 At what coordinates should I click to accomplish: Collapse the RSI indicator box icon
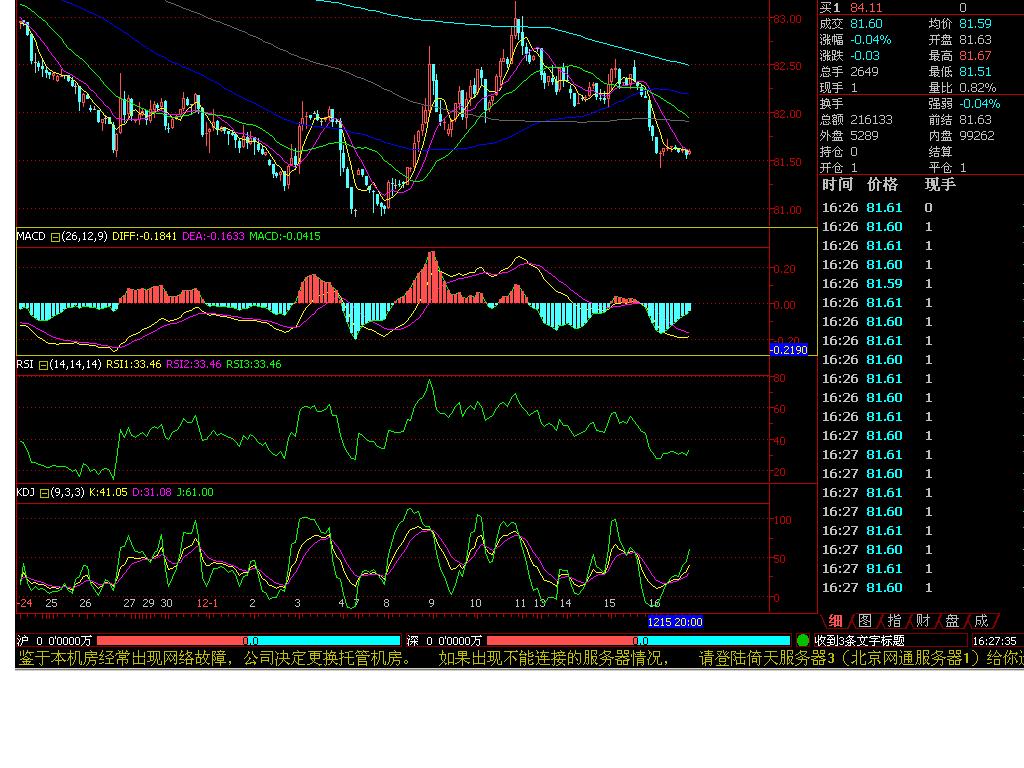pos(44,365)
